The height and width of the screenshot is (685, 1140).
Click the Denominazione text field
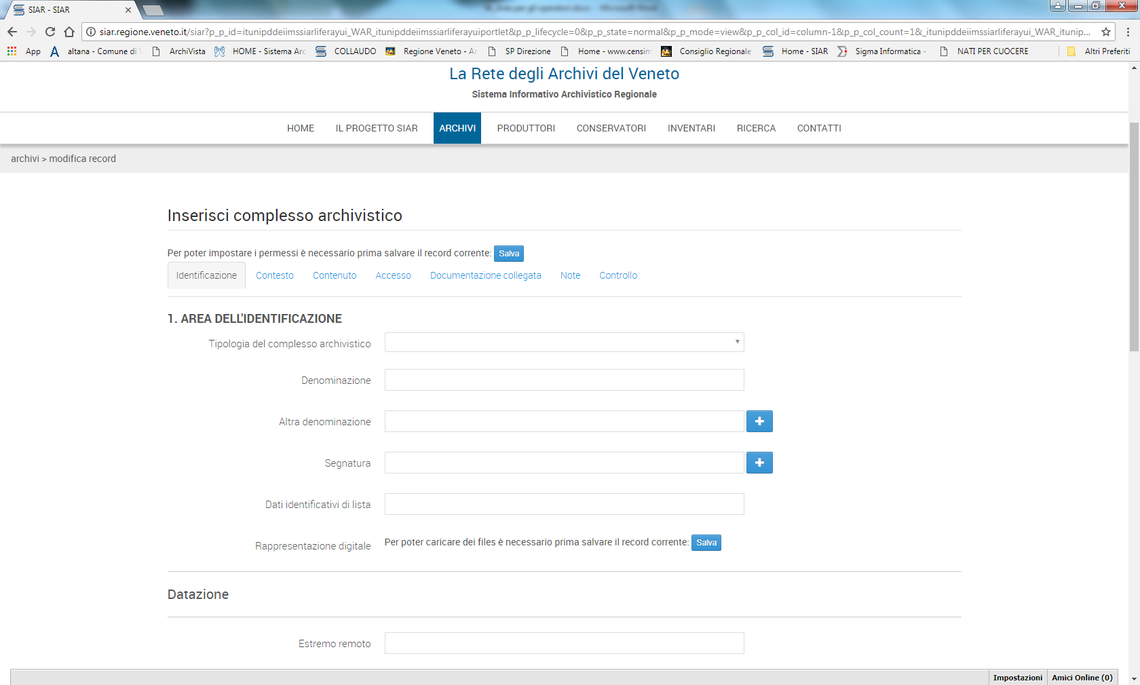pos(564,380)
